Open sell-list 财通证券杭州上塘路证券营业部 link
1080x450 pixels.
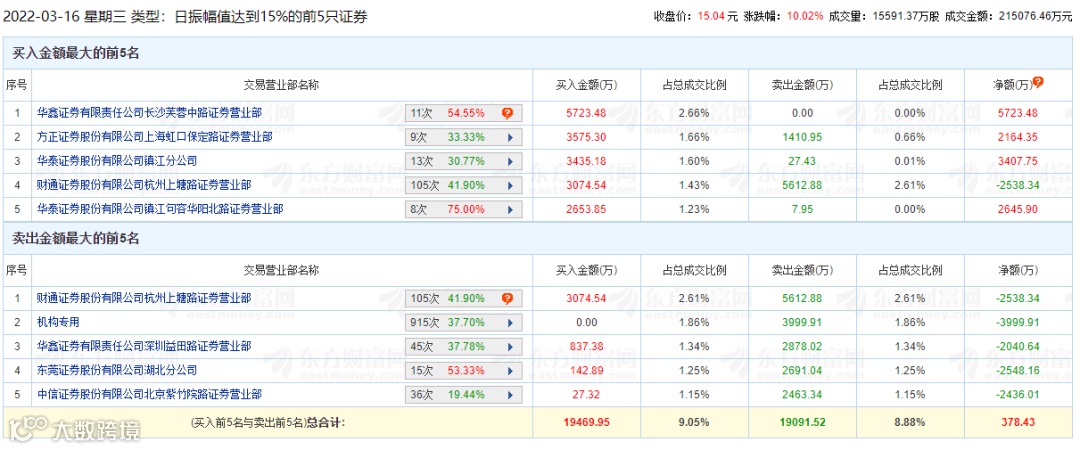pos(143,298)
